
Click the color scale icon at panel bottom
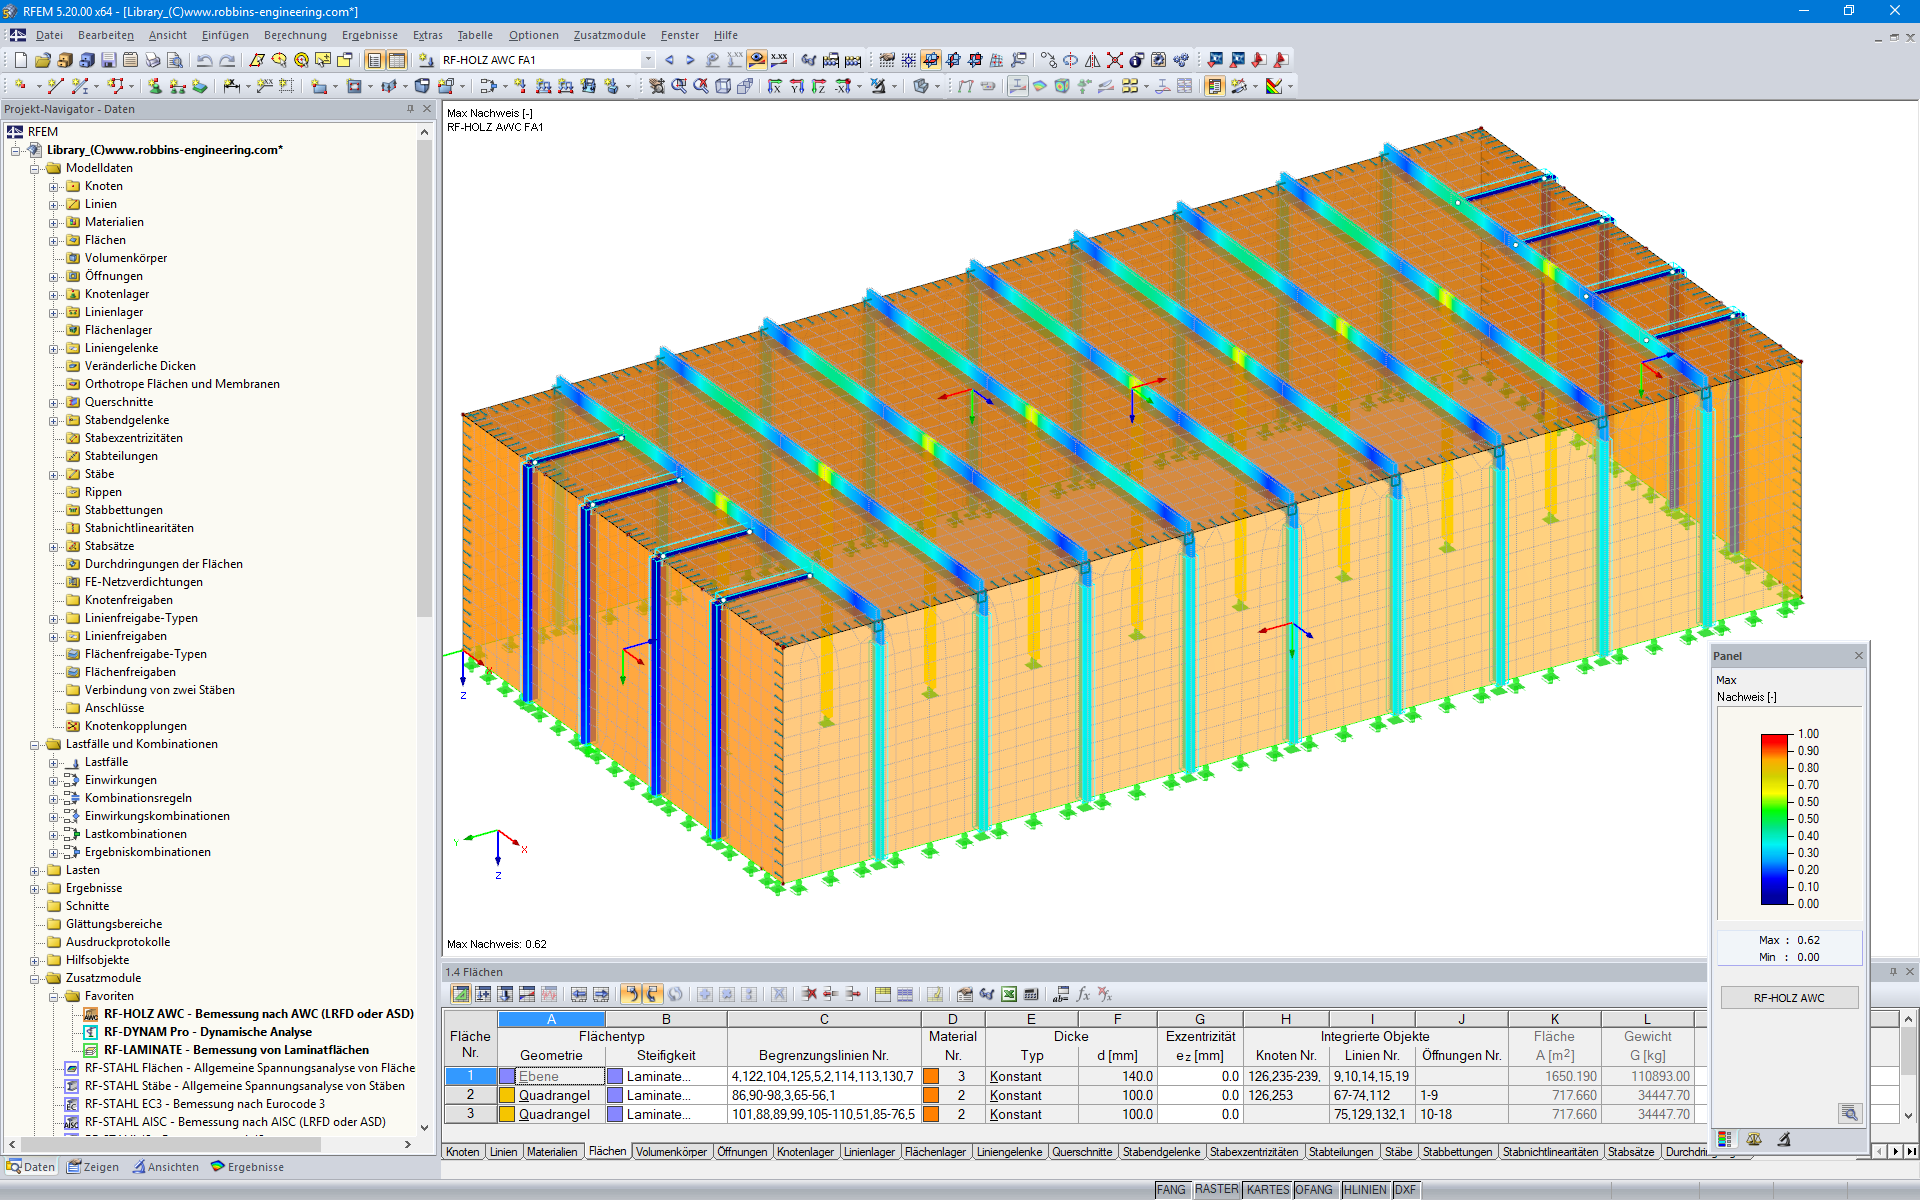coord(1725,1139)
